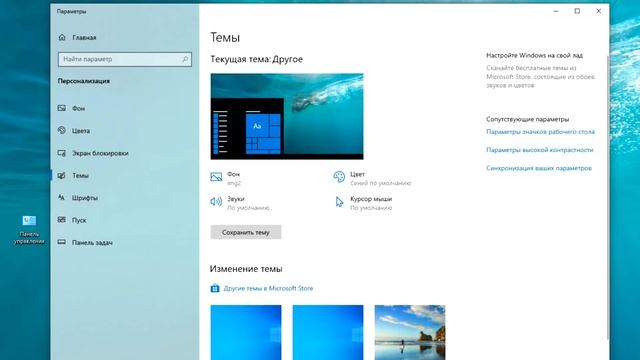This screenshot has height=360, width=640.
Task: Click the search magnifier icon
Action: click(x=185, y=59)
